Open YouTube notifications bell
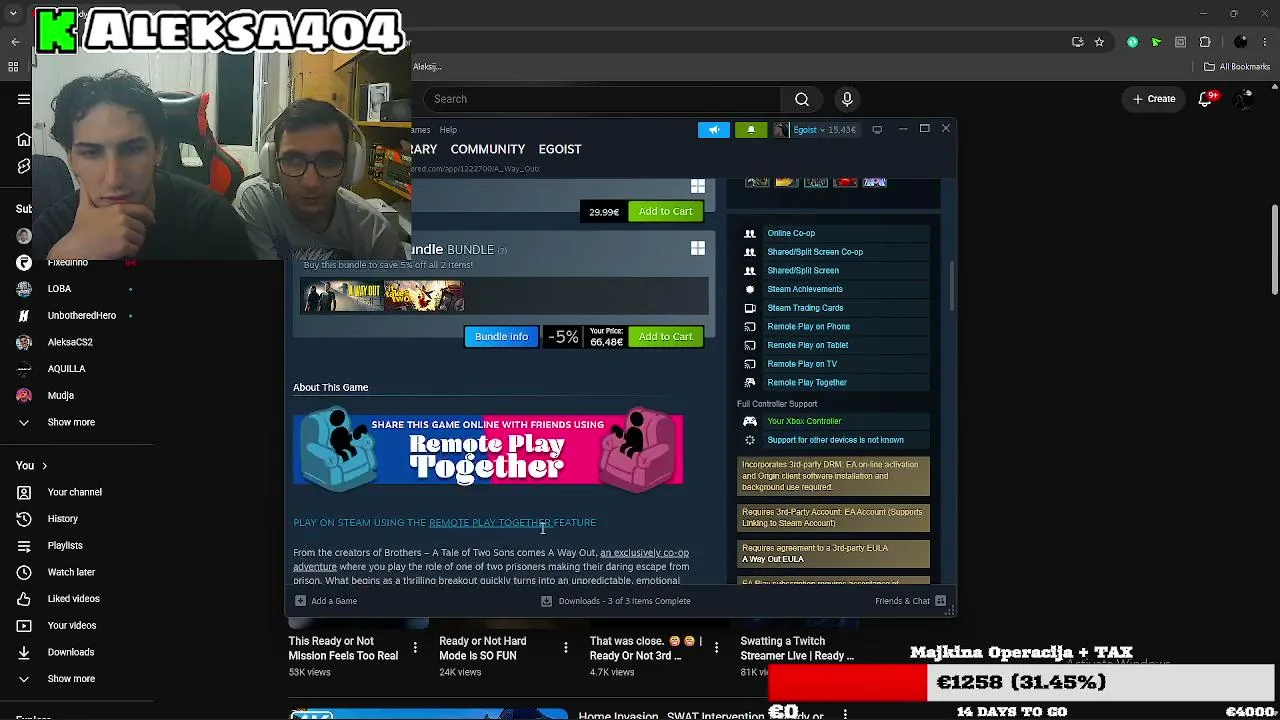Screen dimensions: 1280x720 pyautogui.click(x=1206, y=99)
